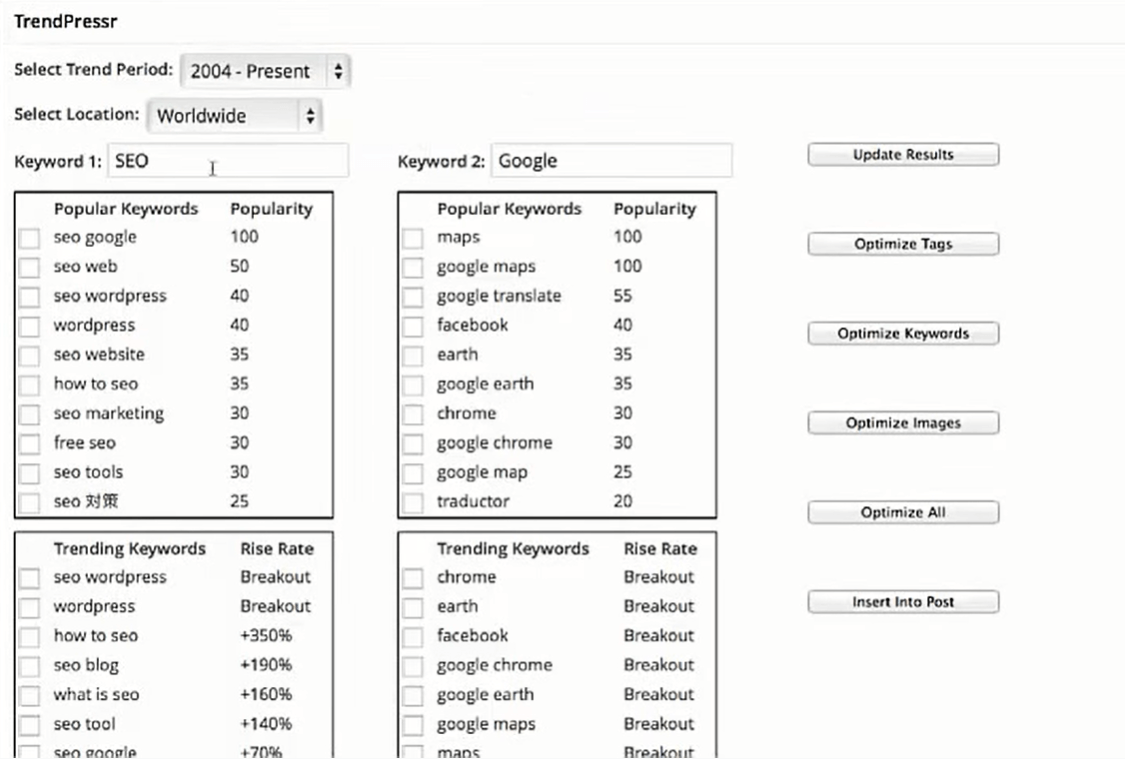Check trending 'google maps' Breakout checkbox
The image size is (1125, 759).
pos(413,725)
